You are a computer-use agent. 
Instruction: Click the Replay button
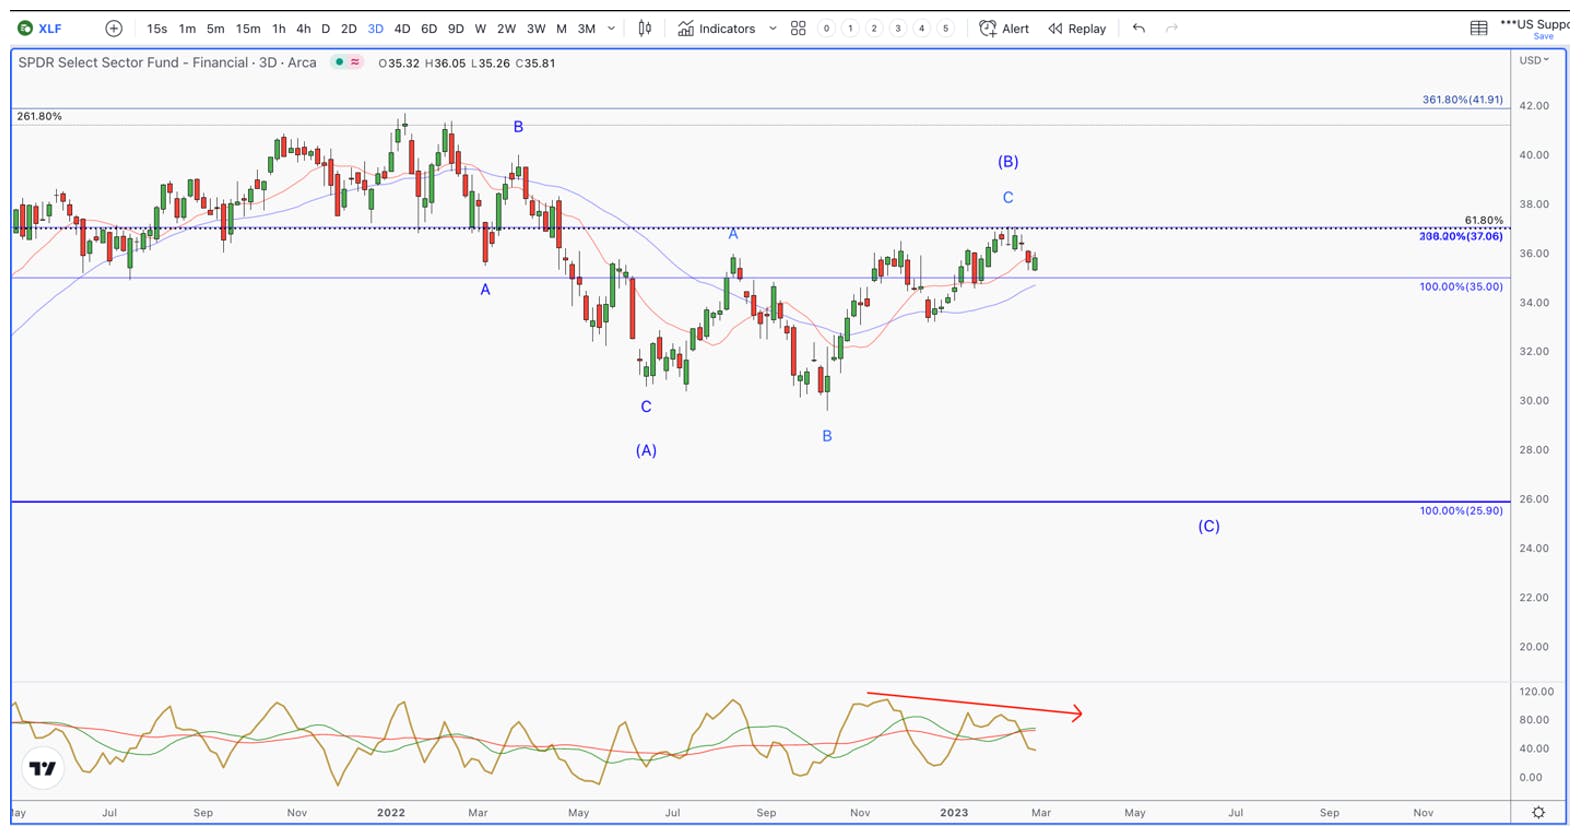pos(1077,28)
